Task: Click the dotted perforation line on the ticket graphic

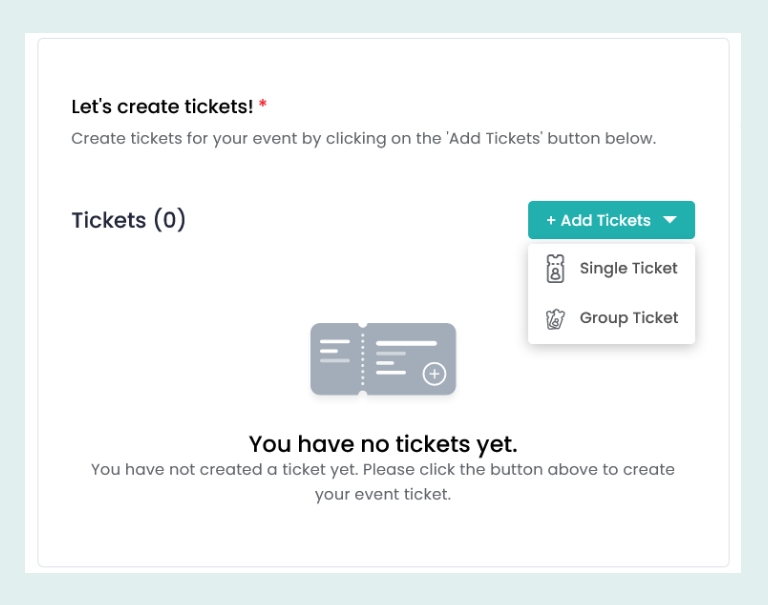Action: [x=362, y=358]
